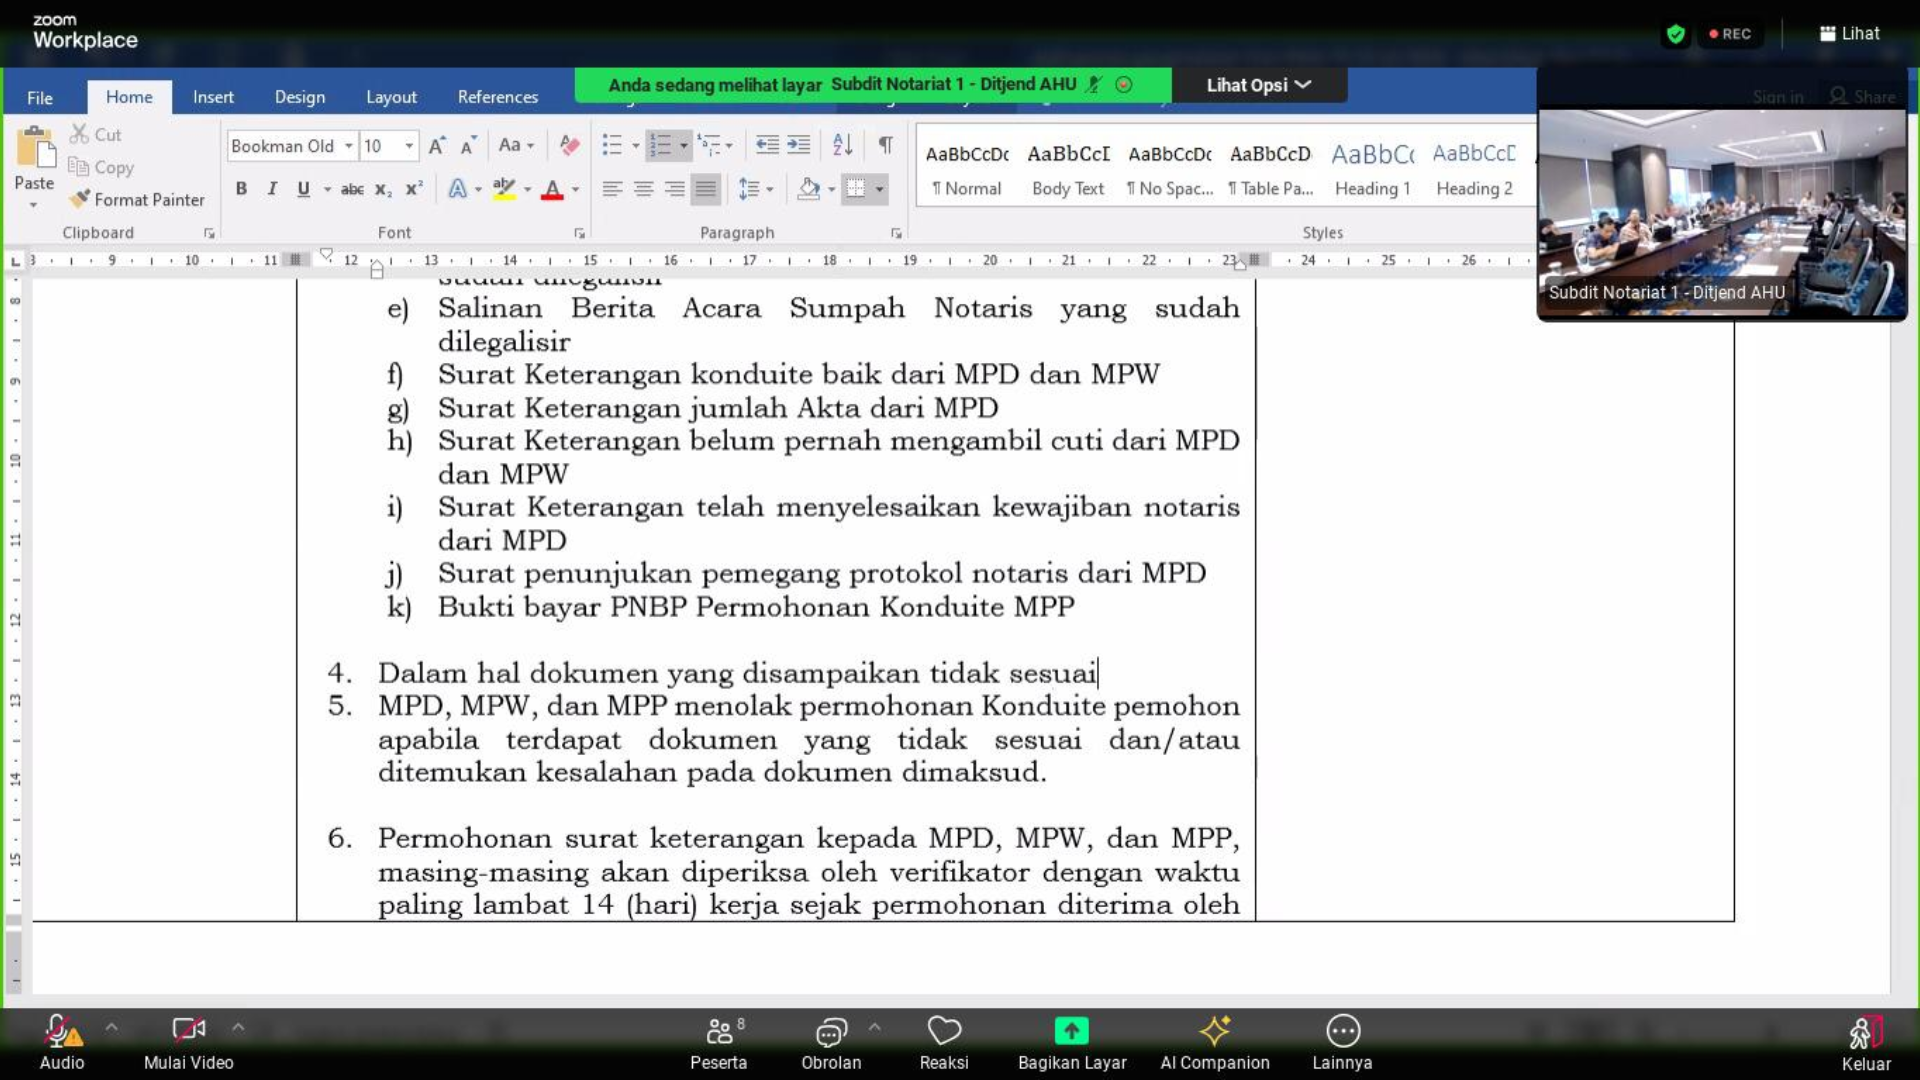The image size is (1920, 1080).
Task: Open line spacing dropdown
Action: click(x=755, y=189)
